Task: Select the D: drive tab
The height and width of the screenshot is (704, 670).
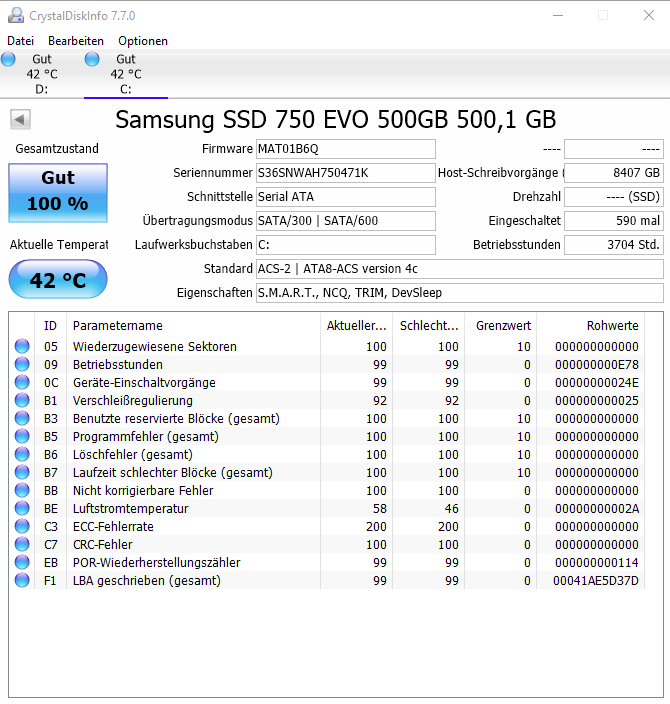Action: [41, 74]
